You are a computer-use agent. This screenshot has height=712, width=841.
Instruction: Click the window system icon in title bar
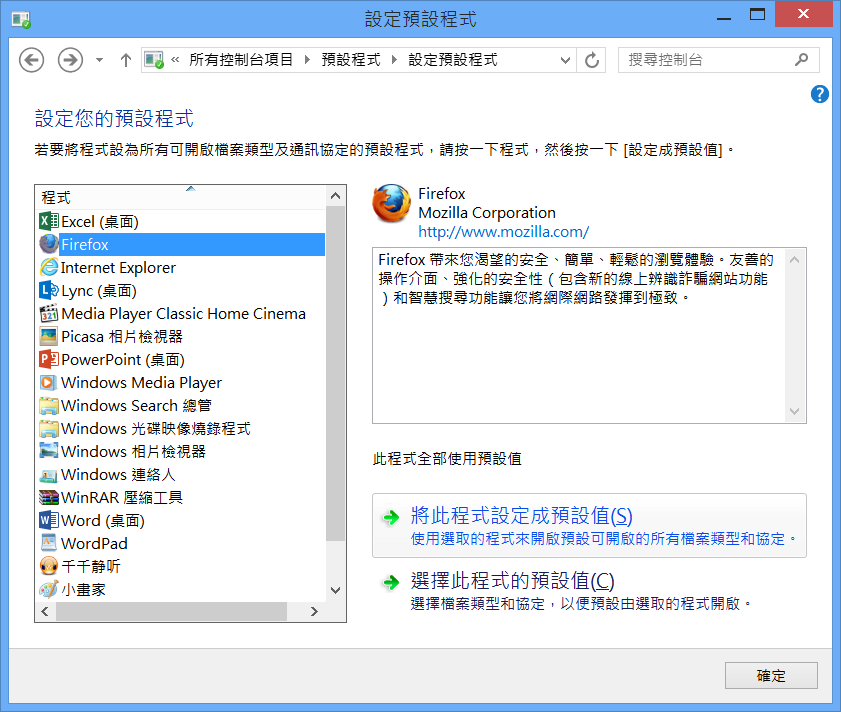point(21,20)
